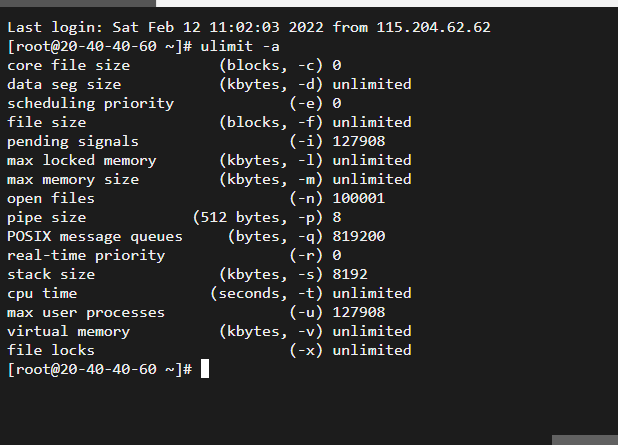Click the max locked memory label
The width and height of the screenshot is (618, 445).
(82, 160)
